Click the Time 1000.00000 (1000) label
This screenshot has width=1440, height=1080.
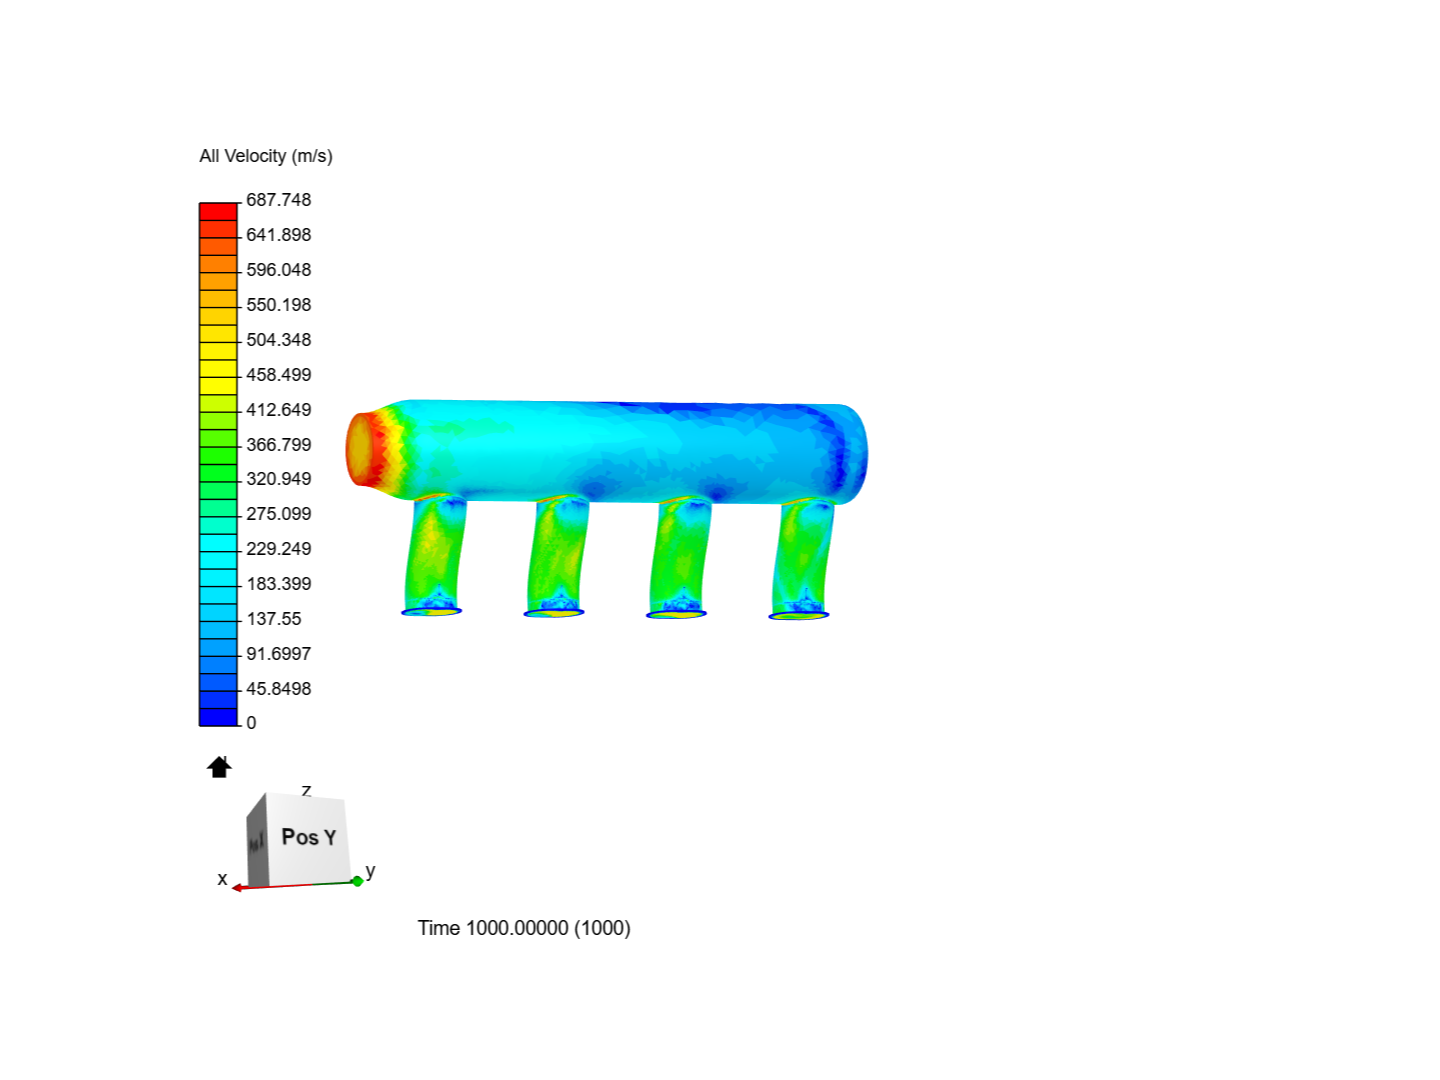[524, 928]
